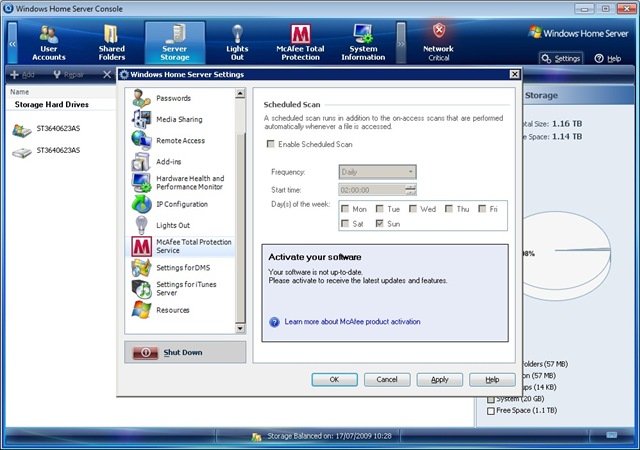The width and height of the screenshot is (640, 450).
Task: Close the Windows Home Server Settings dialog
Action: (x=514, y=74)
